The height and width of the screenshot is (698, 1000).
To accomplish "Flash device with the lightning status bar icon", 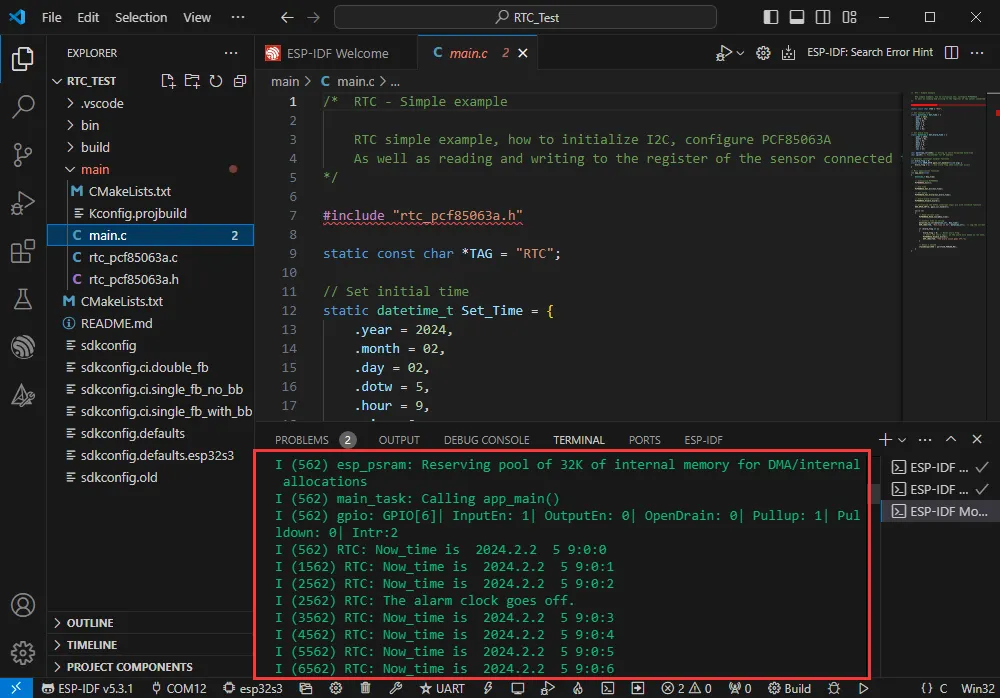I will (x=487, y=687).
